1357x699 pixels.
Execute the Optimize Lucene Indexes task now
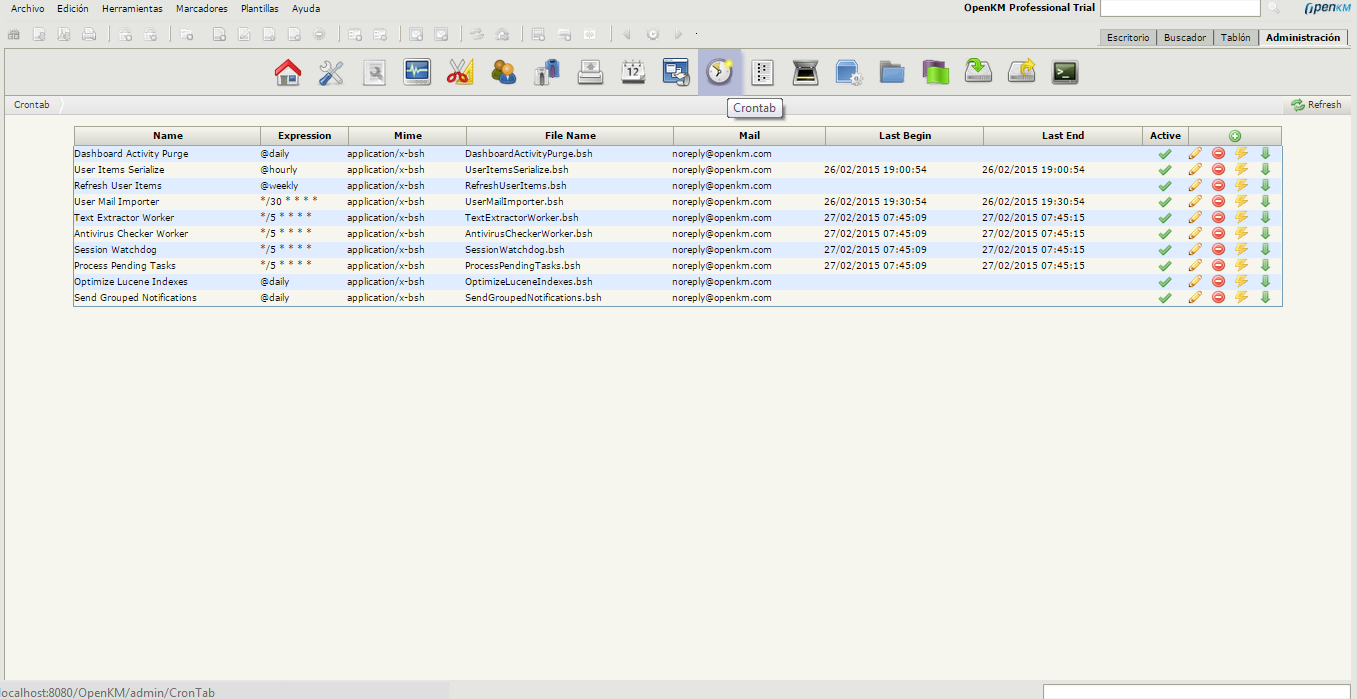click(x=1241, y=282)
